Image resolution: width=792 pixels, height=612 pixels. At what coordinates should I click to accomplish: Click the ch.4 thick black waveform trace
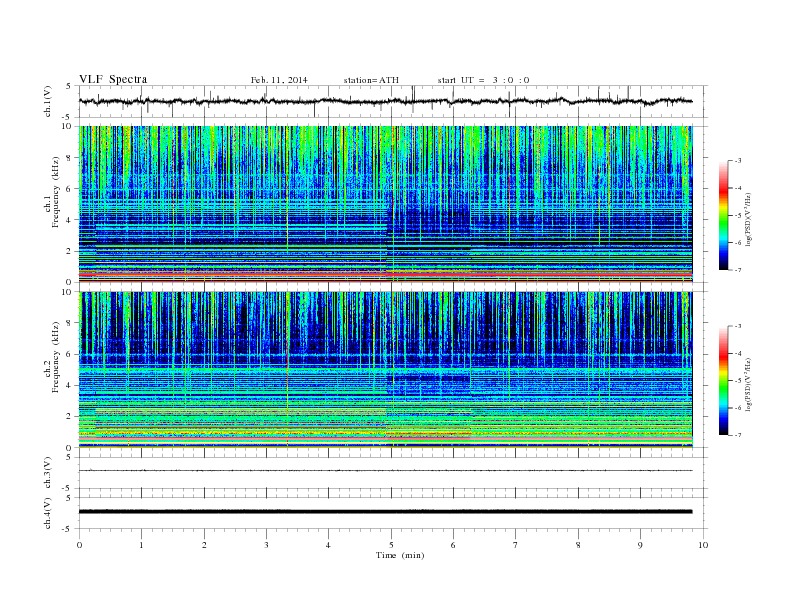(x=386, y=512)
